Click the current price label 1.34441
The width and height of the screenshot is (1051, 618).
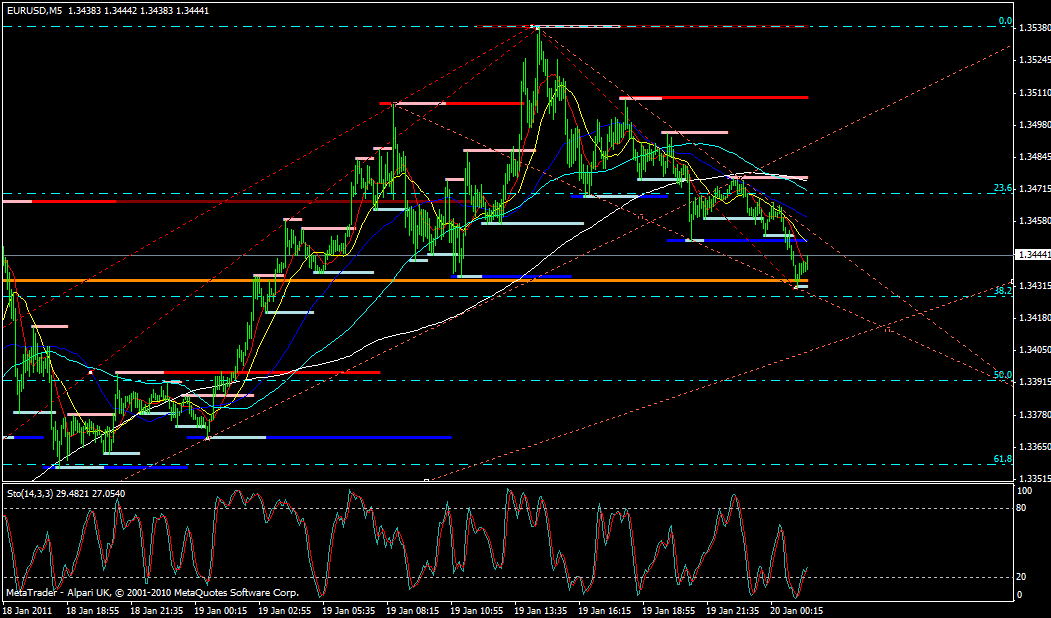point(1034,255)
